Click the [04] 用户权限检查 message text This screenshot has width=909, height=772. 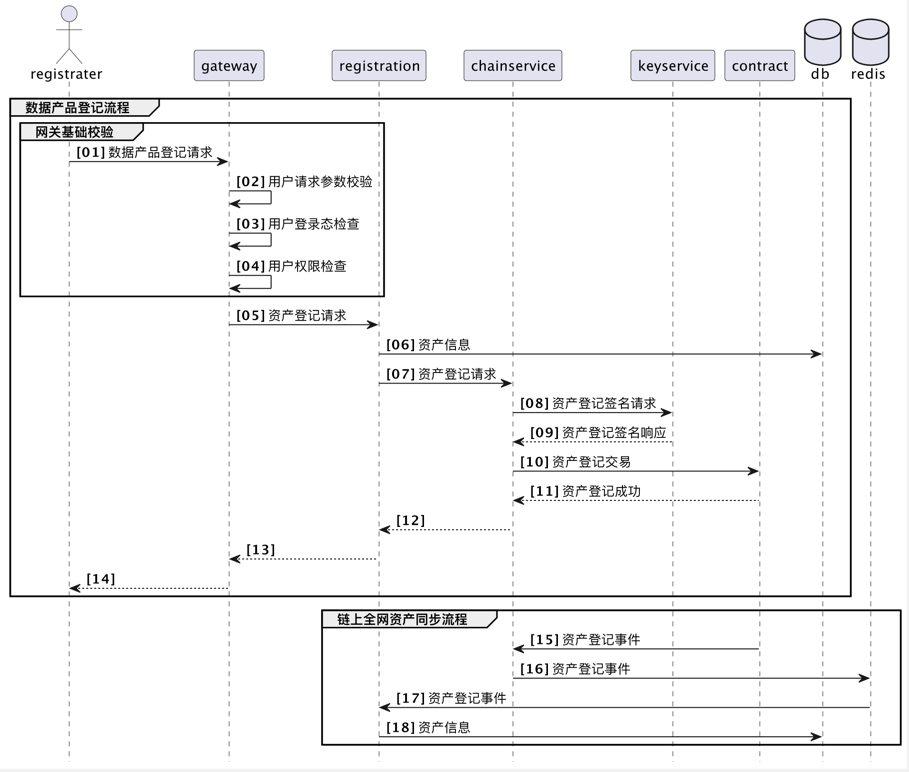[291, 266]
